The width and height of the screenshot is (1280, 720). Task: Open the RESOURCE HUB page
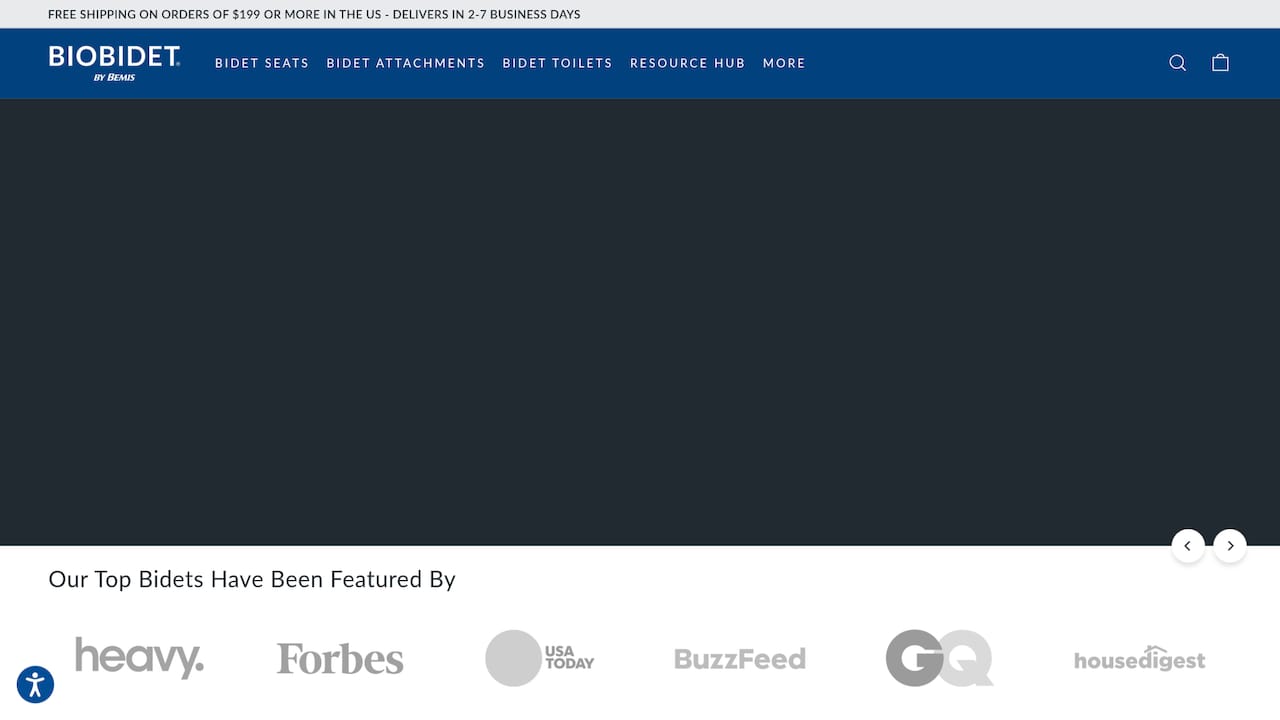[x=688, y=63]
